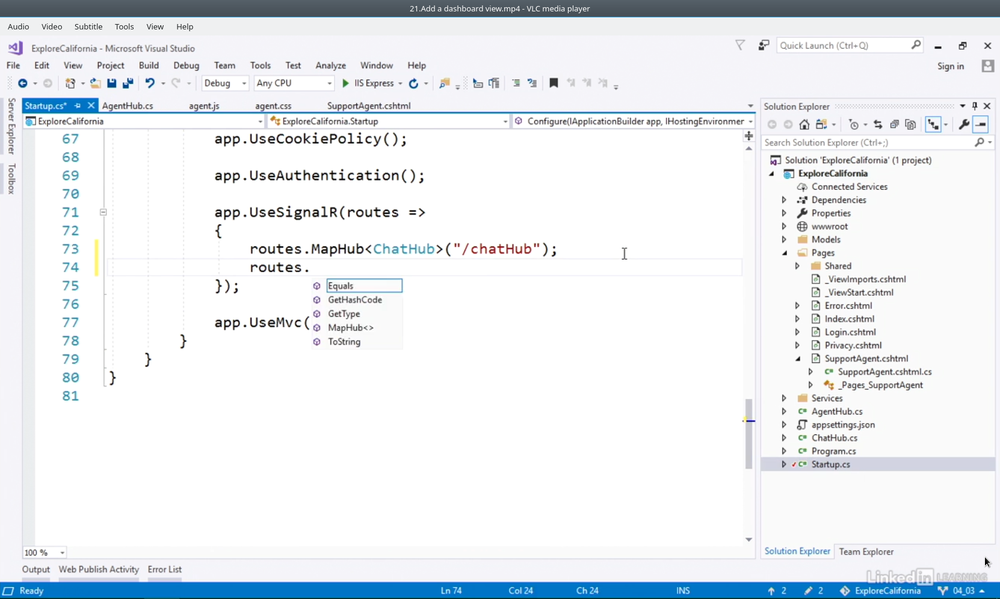This screenshot has height=599, width=1000.
Task: Switch to the SupportAgent.cshtml tab
Action: tap(368, 106)
